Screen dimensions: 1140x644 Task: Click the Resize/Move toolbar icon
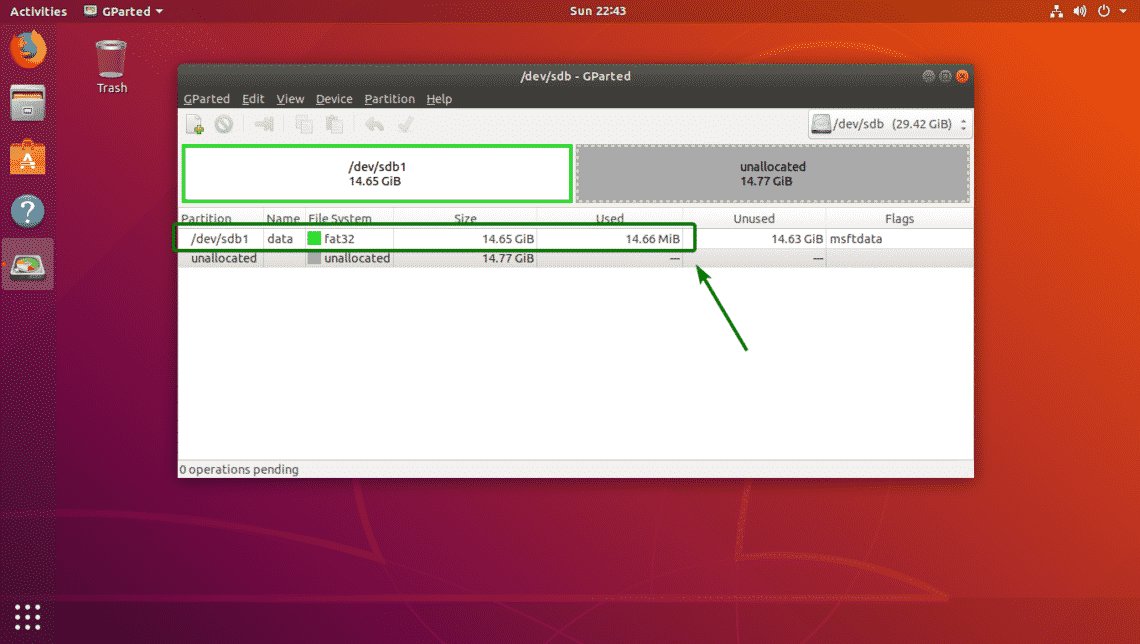click(x=263, y=124)
